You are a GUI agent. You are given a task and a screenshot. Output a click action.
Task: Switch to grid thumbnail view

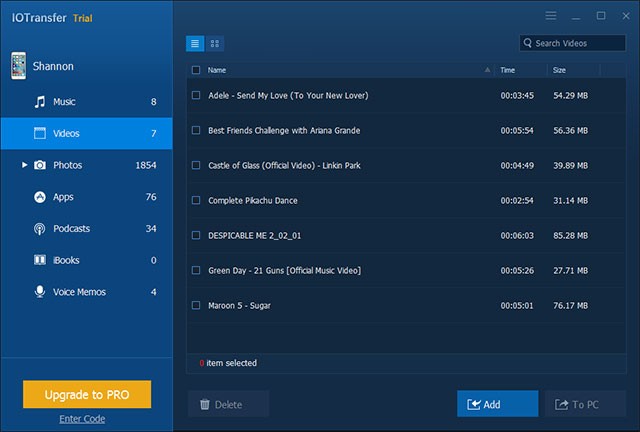[x=215, y=44]
